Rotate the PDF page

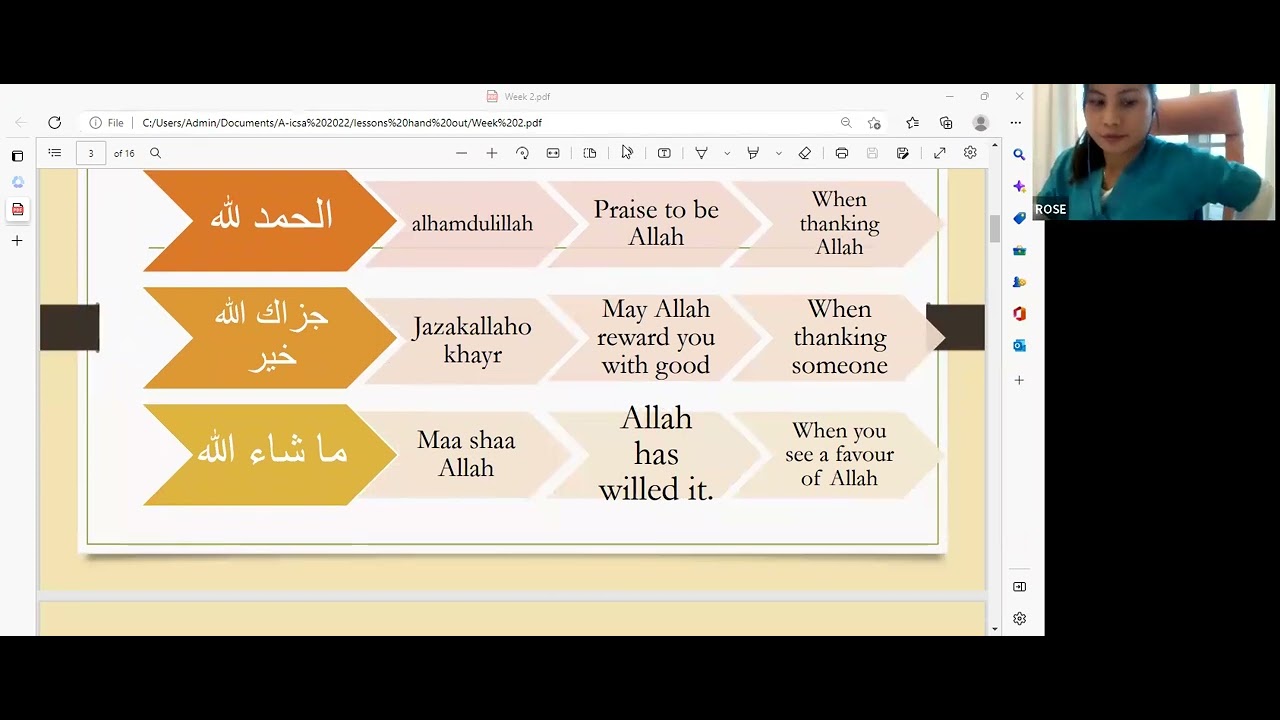522,153
